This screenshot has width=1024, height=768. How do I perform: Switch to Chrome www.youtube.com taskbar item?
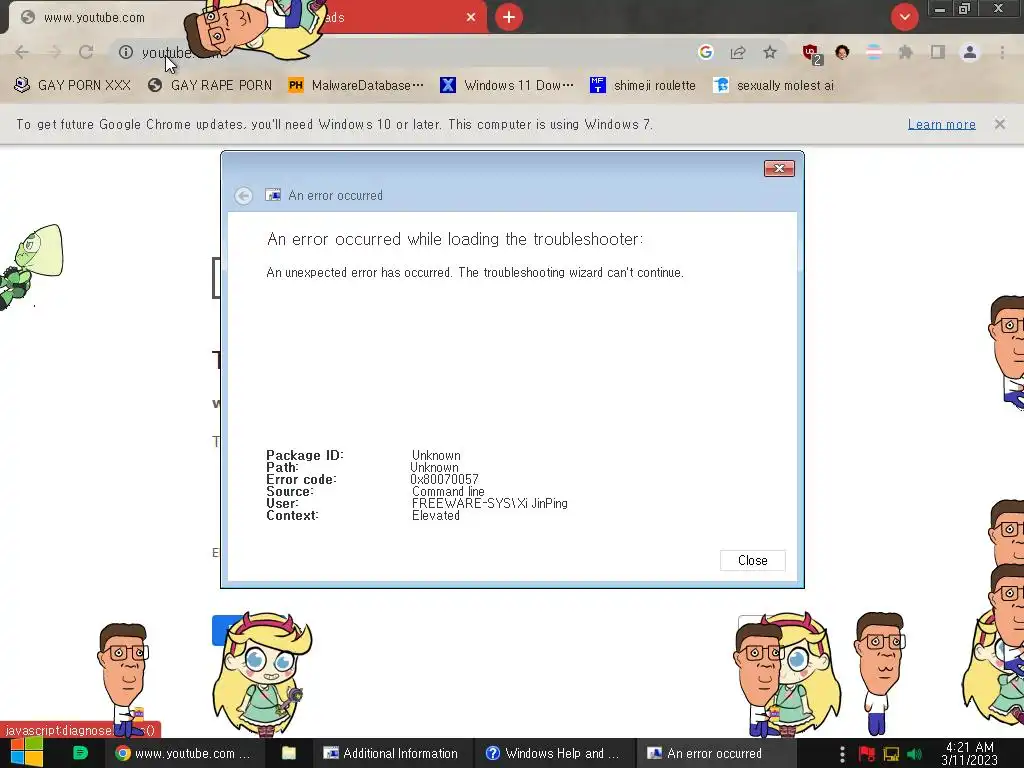[184, 753]
